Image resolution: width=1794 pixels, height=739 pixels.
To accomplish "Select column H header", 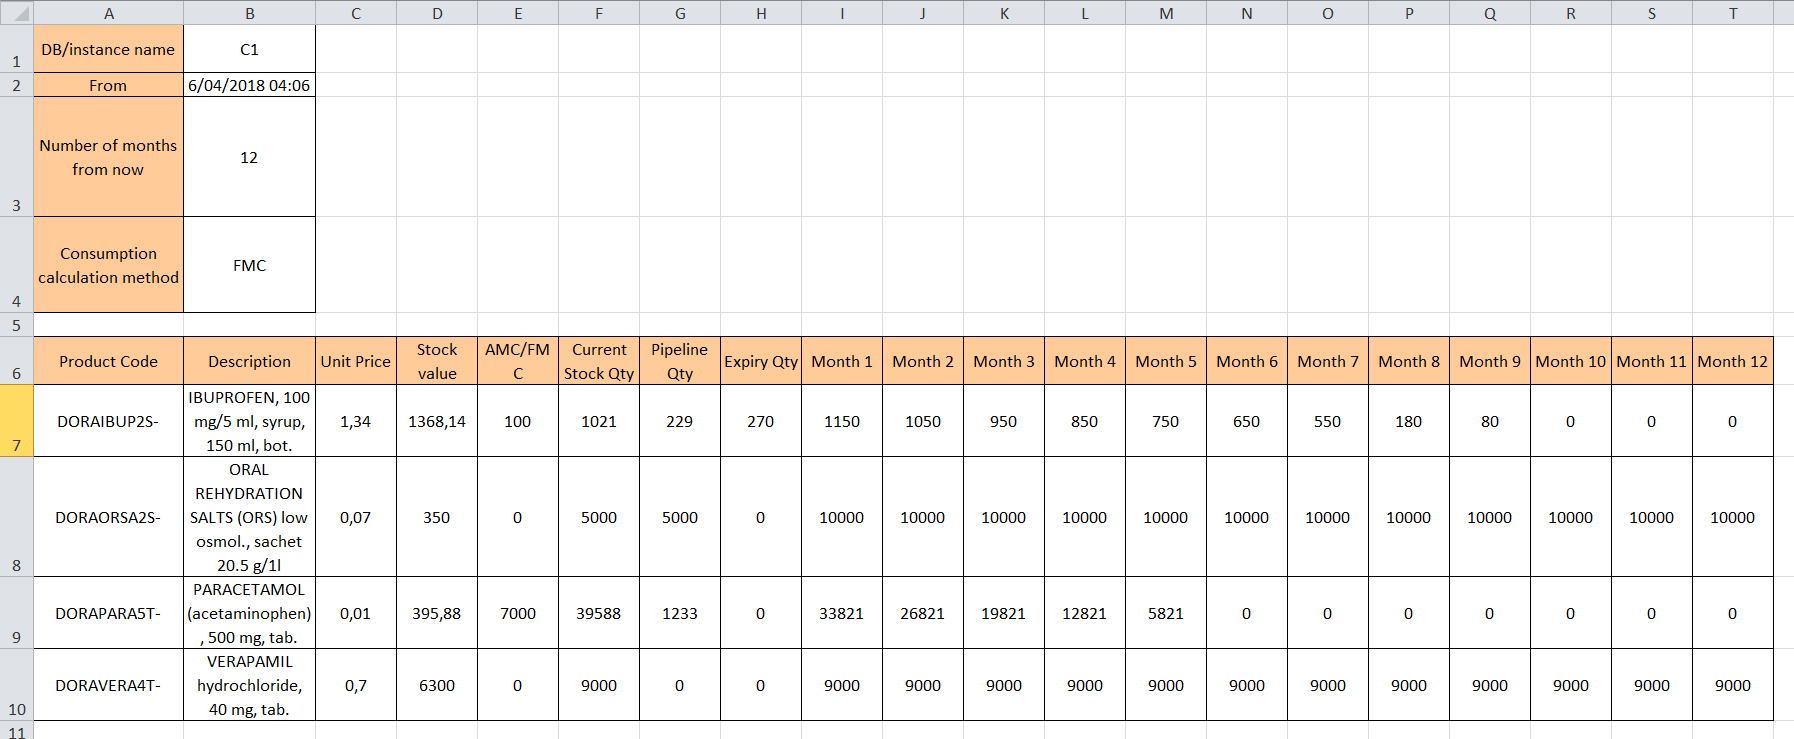I will pos(760,13).
